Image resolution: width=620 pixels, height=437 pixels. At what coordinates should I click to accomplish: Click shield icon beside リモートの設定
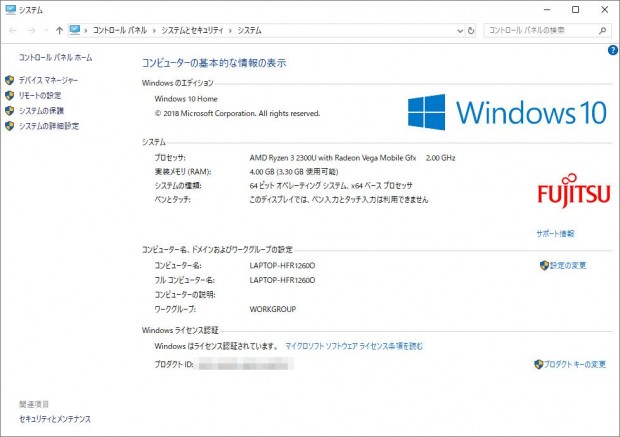pos(10,95)
